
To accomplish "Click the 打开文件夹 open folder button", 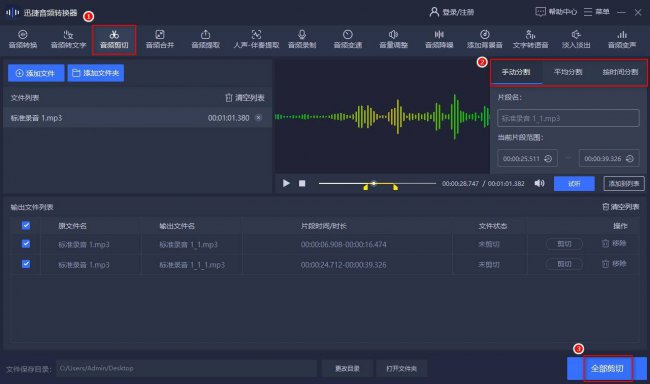I will (x=401, y=368).
